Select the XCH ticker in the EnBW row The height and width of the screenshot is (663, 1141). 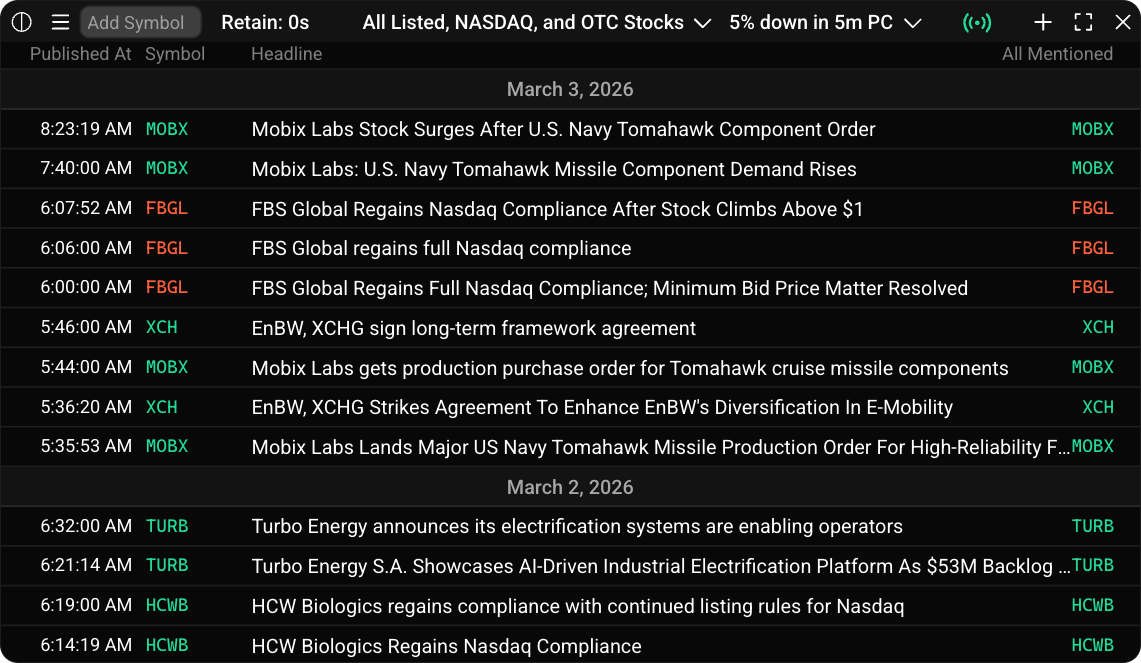tap(161, 327)
